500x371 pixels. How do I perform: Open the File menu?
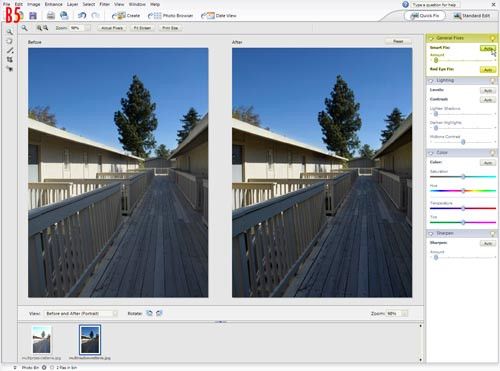[x=6, y=4]
